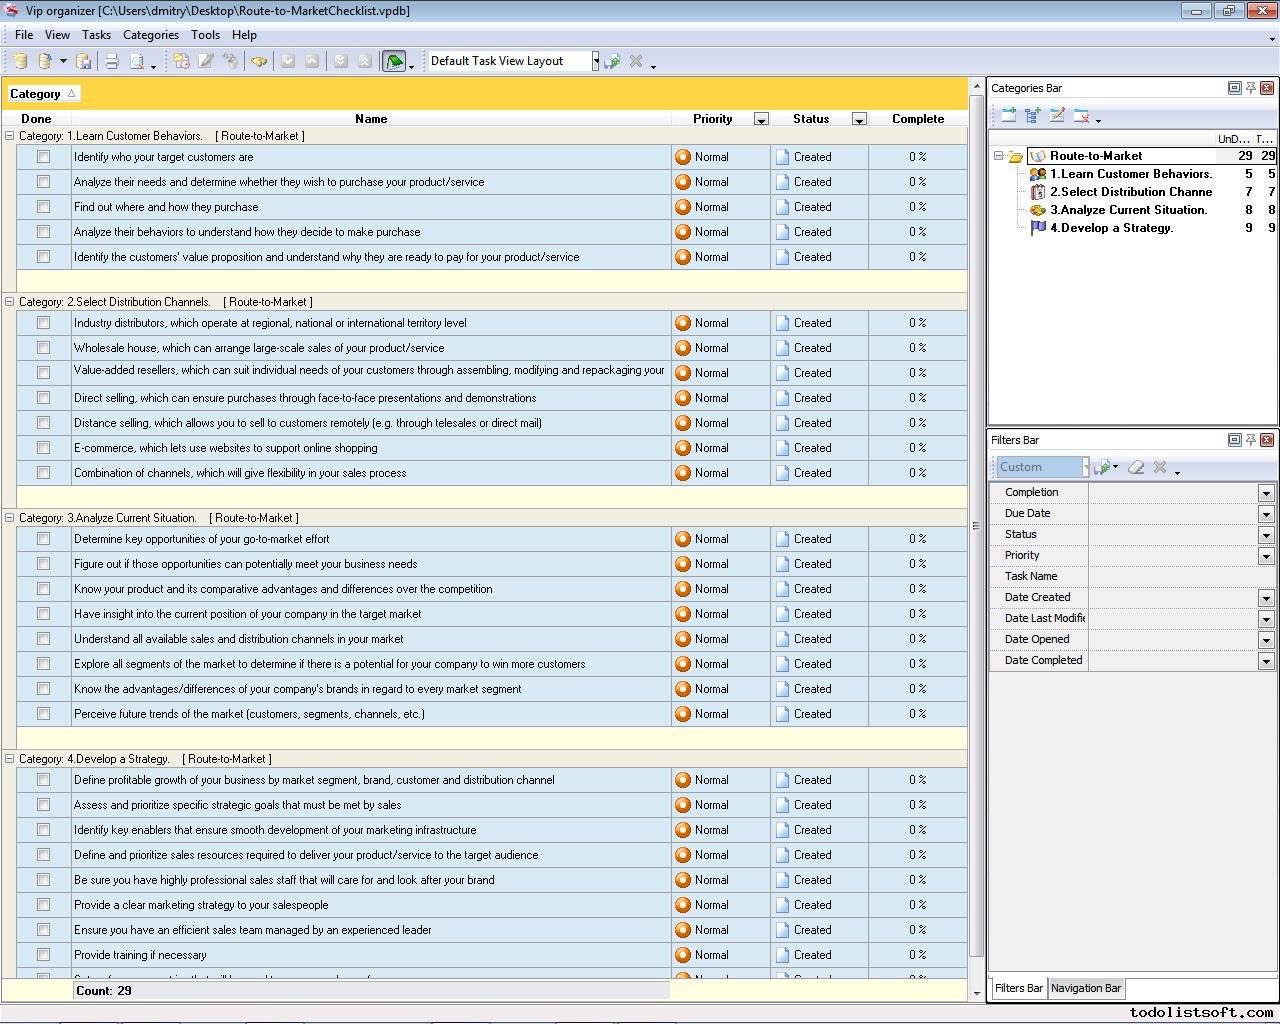The width and height of the screenshot is (1280, 1024).
Task: Click edit category pencil icon in Categories Bar
Action: tap(1057, 116)
